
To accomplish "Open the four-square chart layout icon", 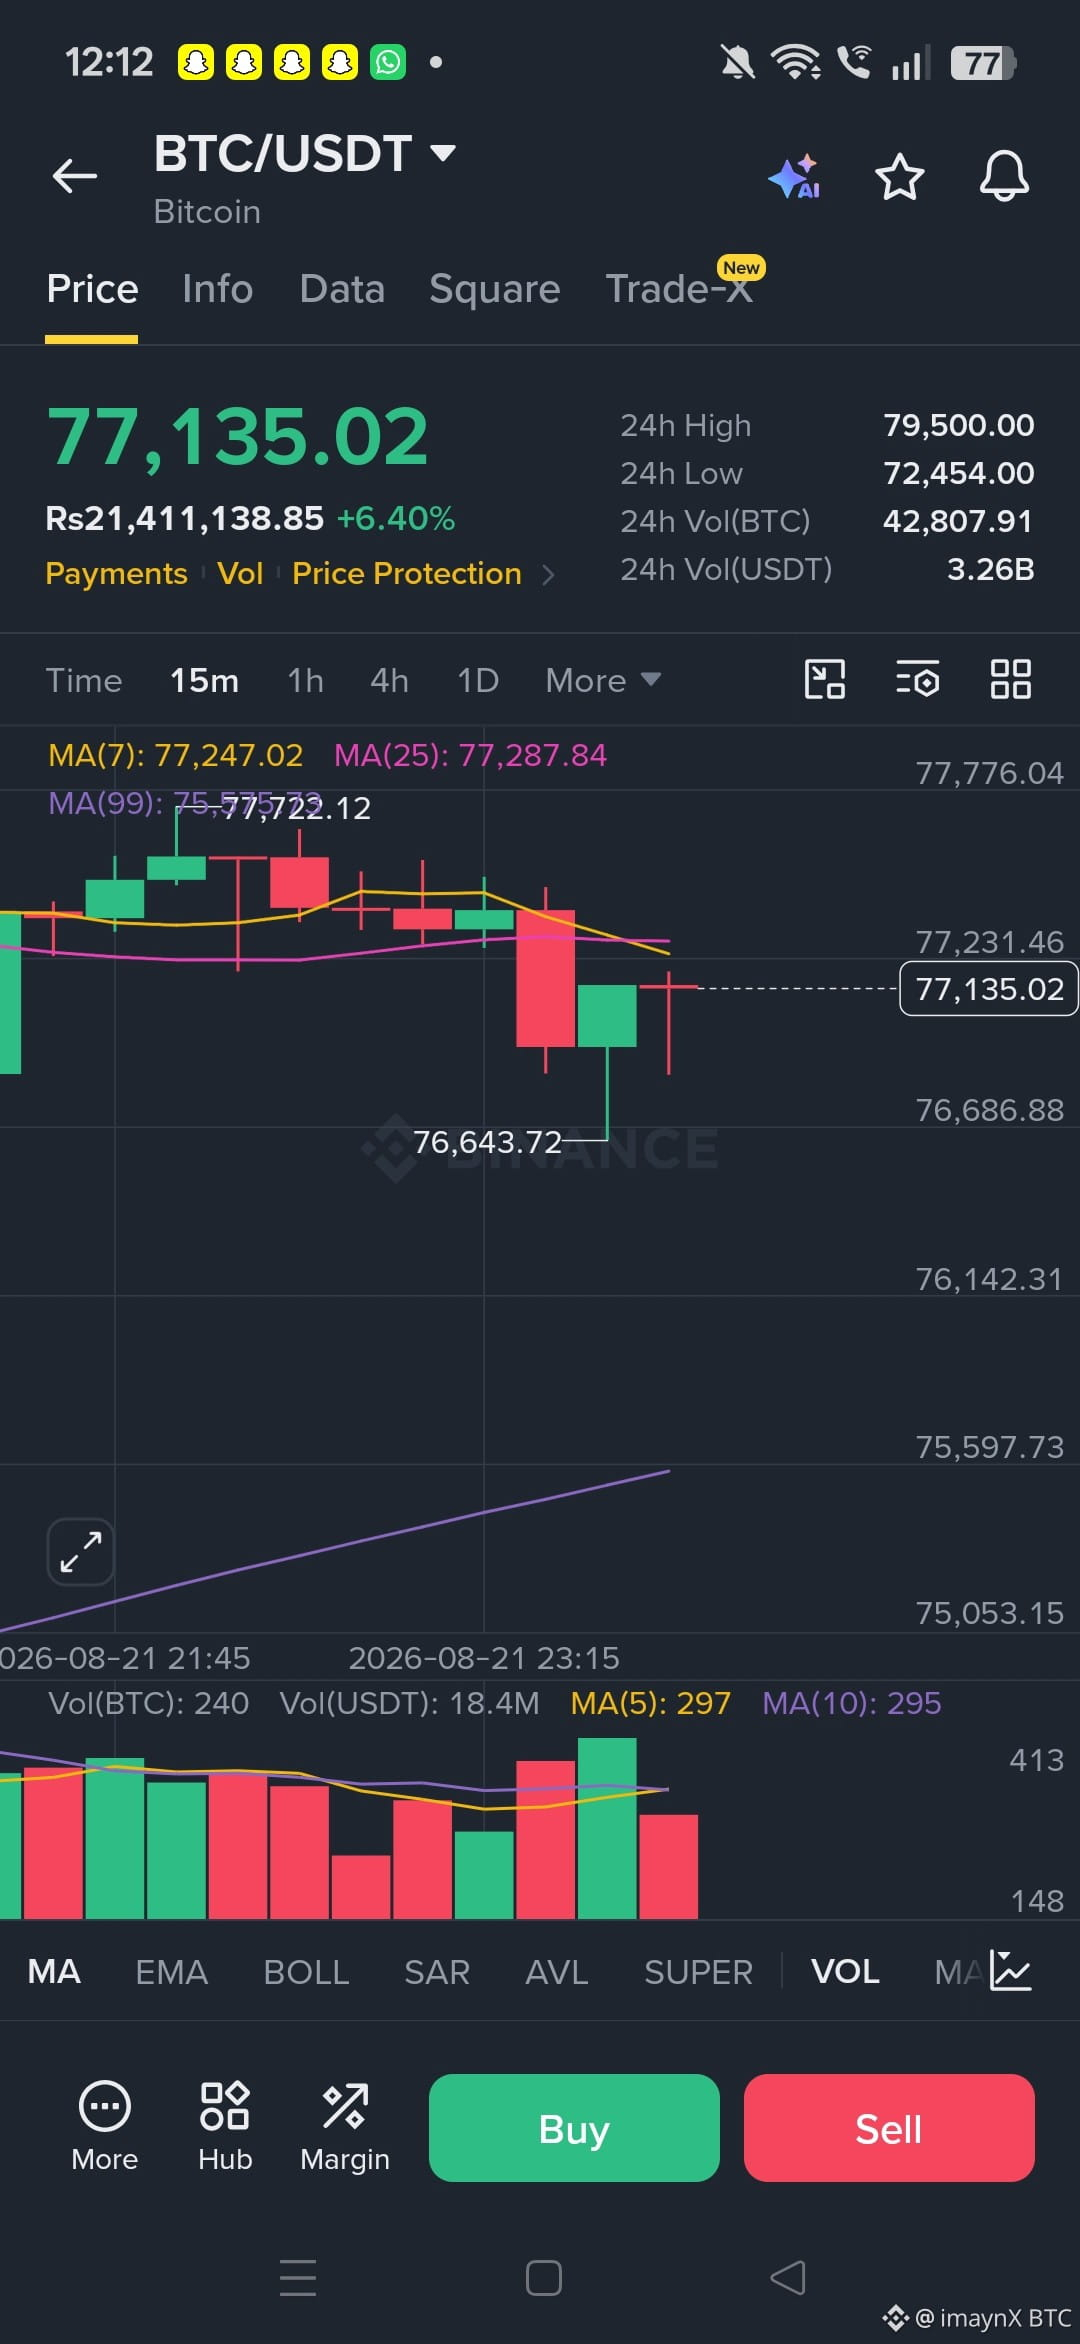I will coord(1010,680).
